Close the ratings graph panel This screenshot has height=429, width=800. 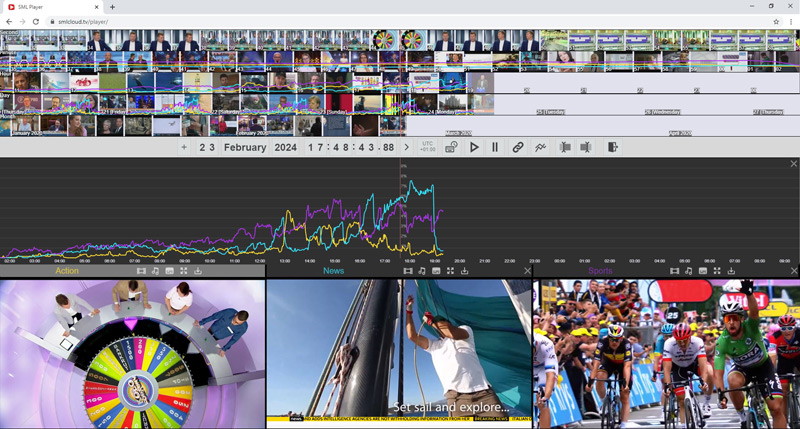coord(794,164)
